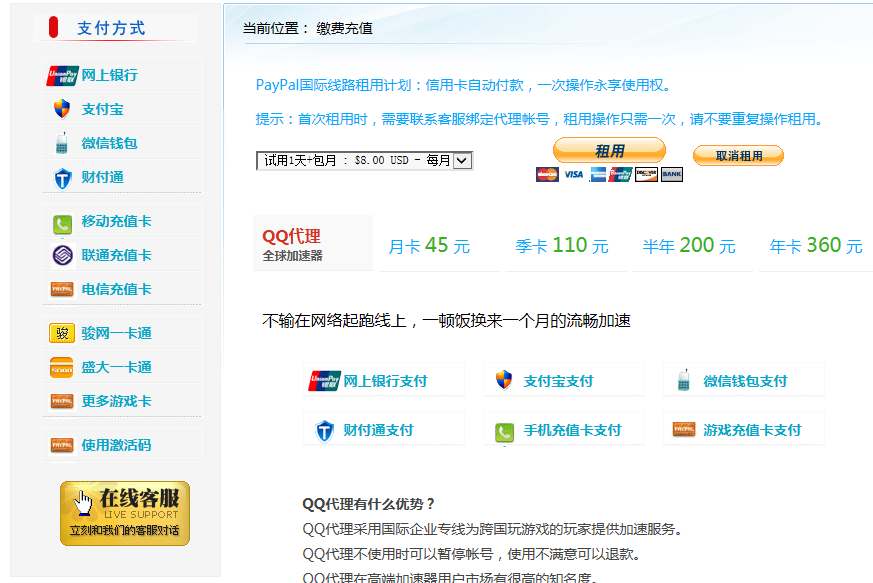Open the 骏网一卡通 link
This screenshot has height=583, width=873.
(x=116, y=333)
